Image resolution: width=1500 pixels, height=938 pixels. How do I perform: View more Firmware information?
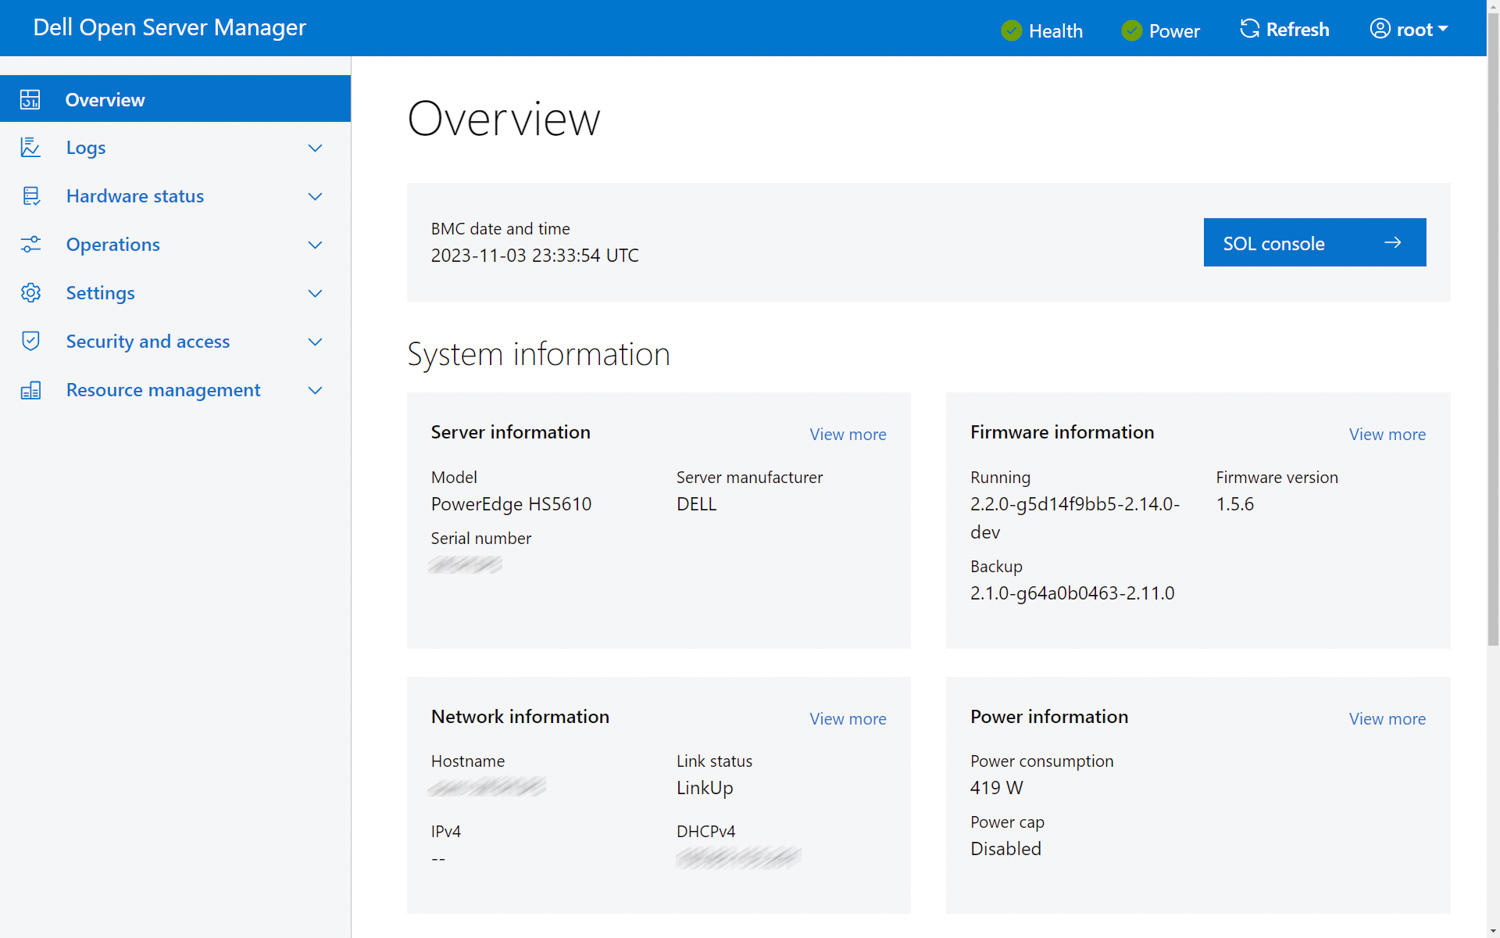(x=1387, y=434)
